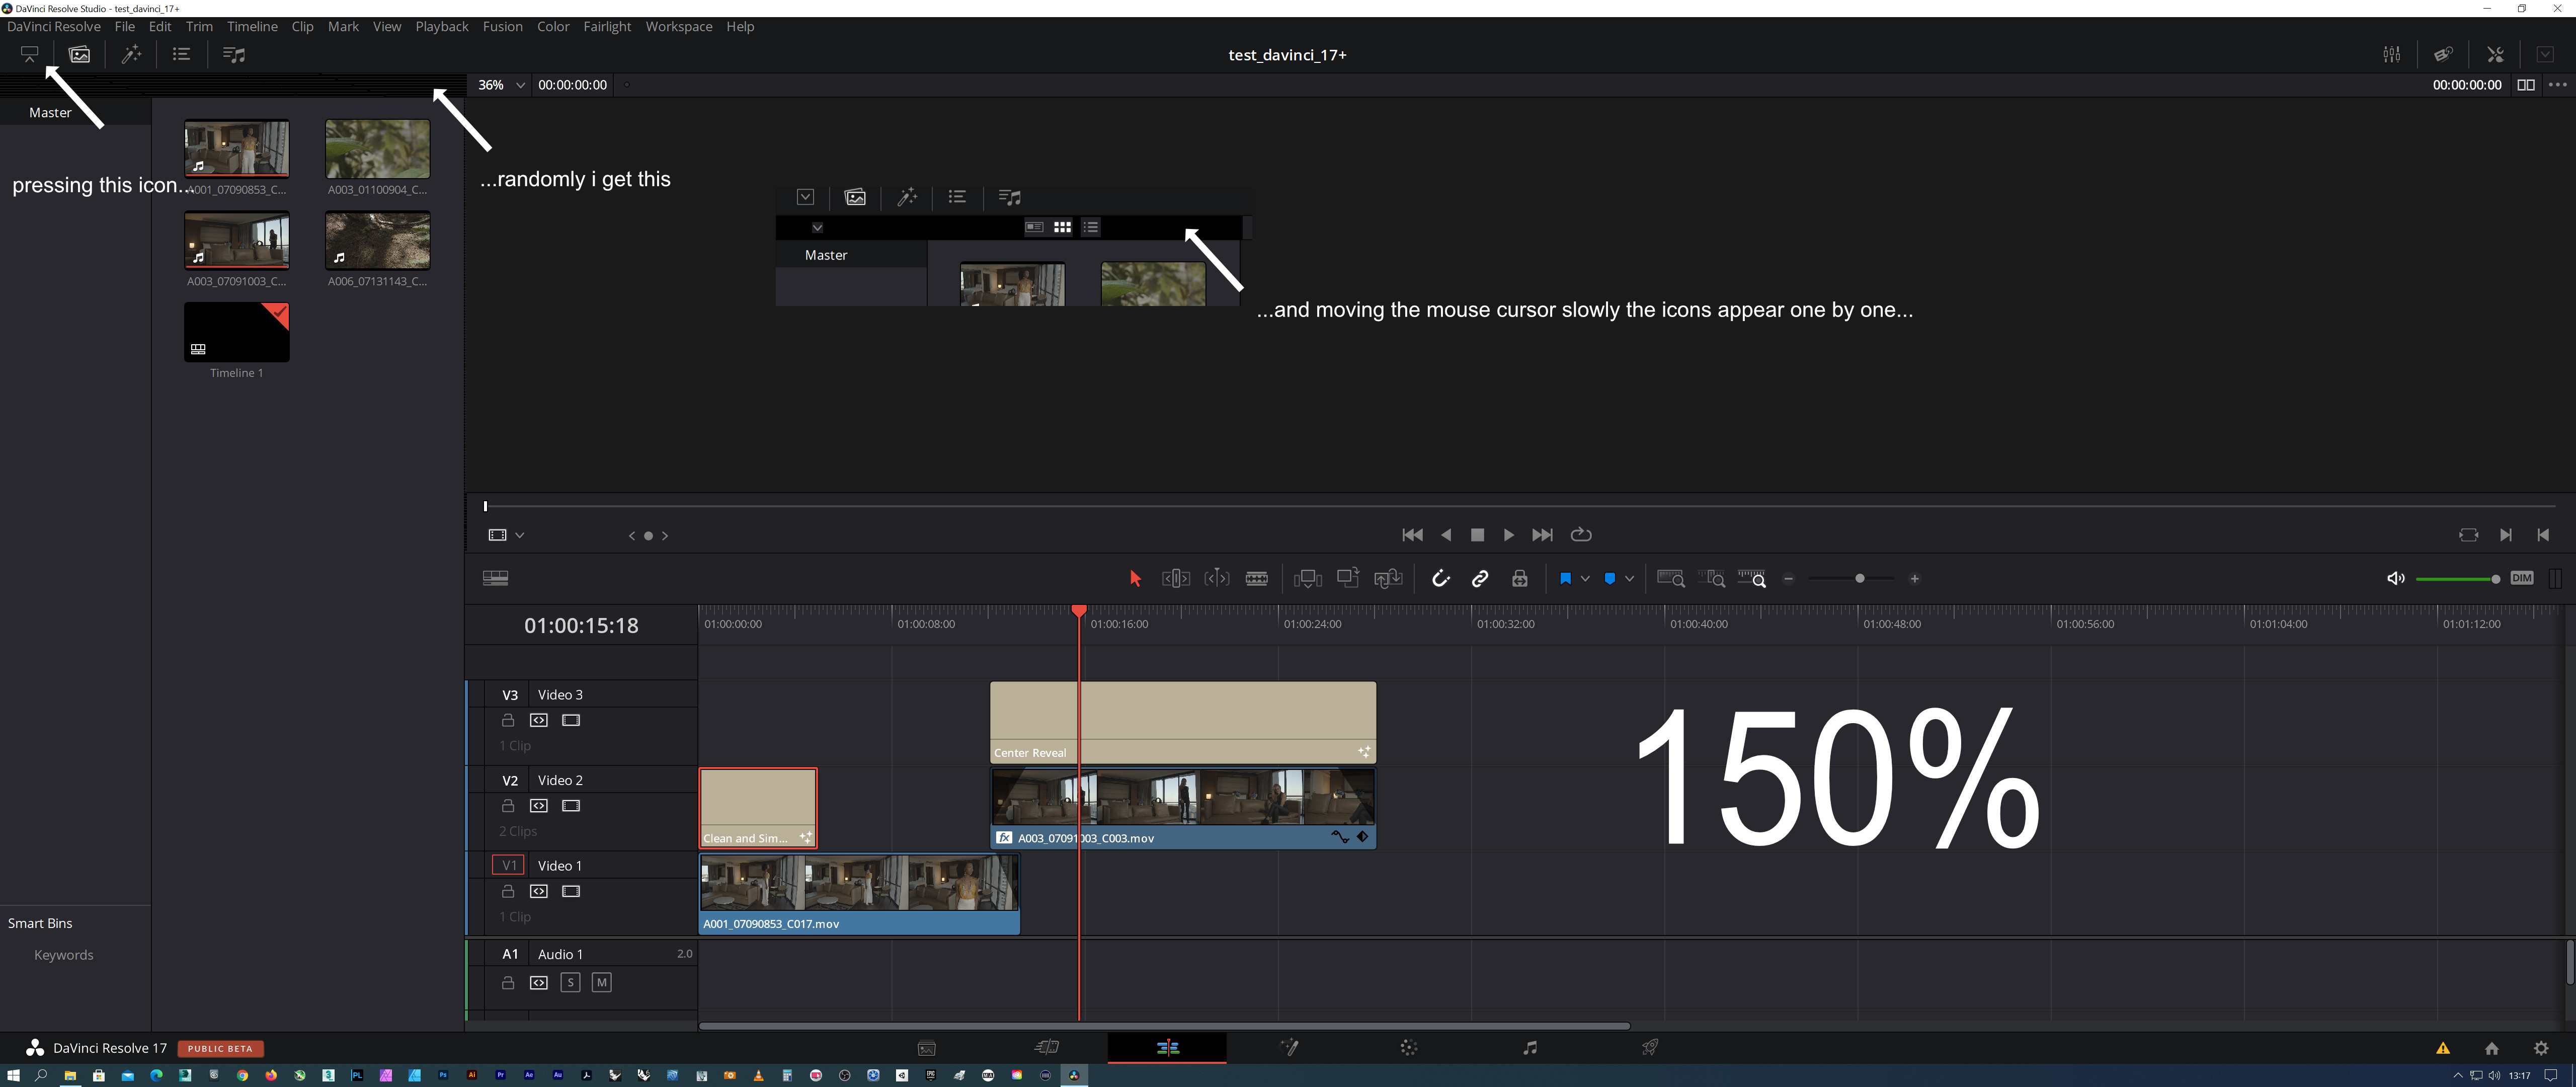Screen dimensions: 2576x1087
Task: Play the timeline forward
Action: (x=1508, y=535)
